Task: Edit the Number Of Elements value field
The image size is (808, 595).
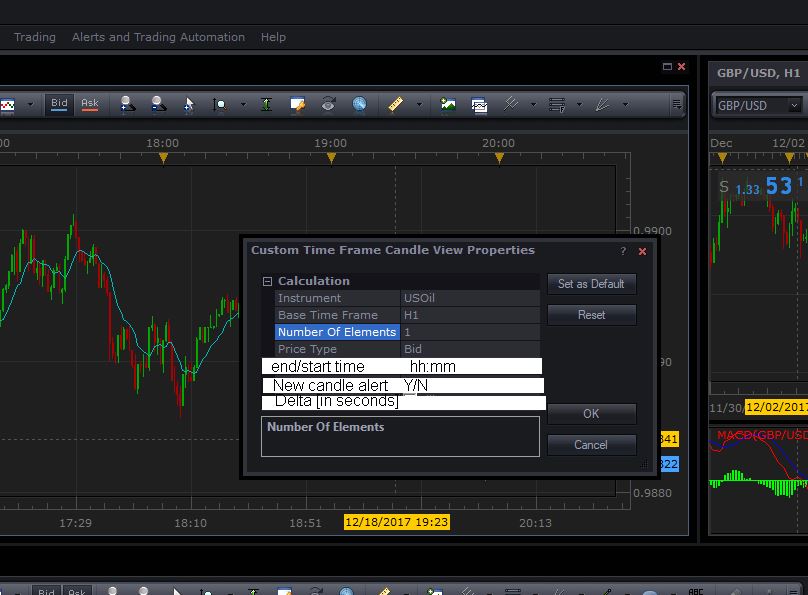Action: coord(470,332)
